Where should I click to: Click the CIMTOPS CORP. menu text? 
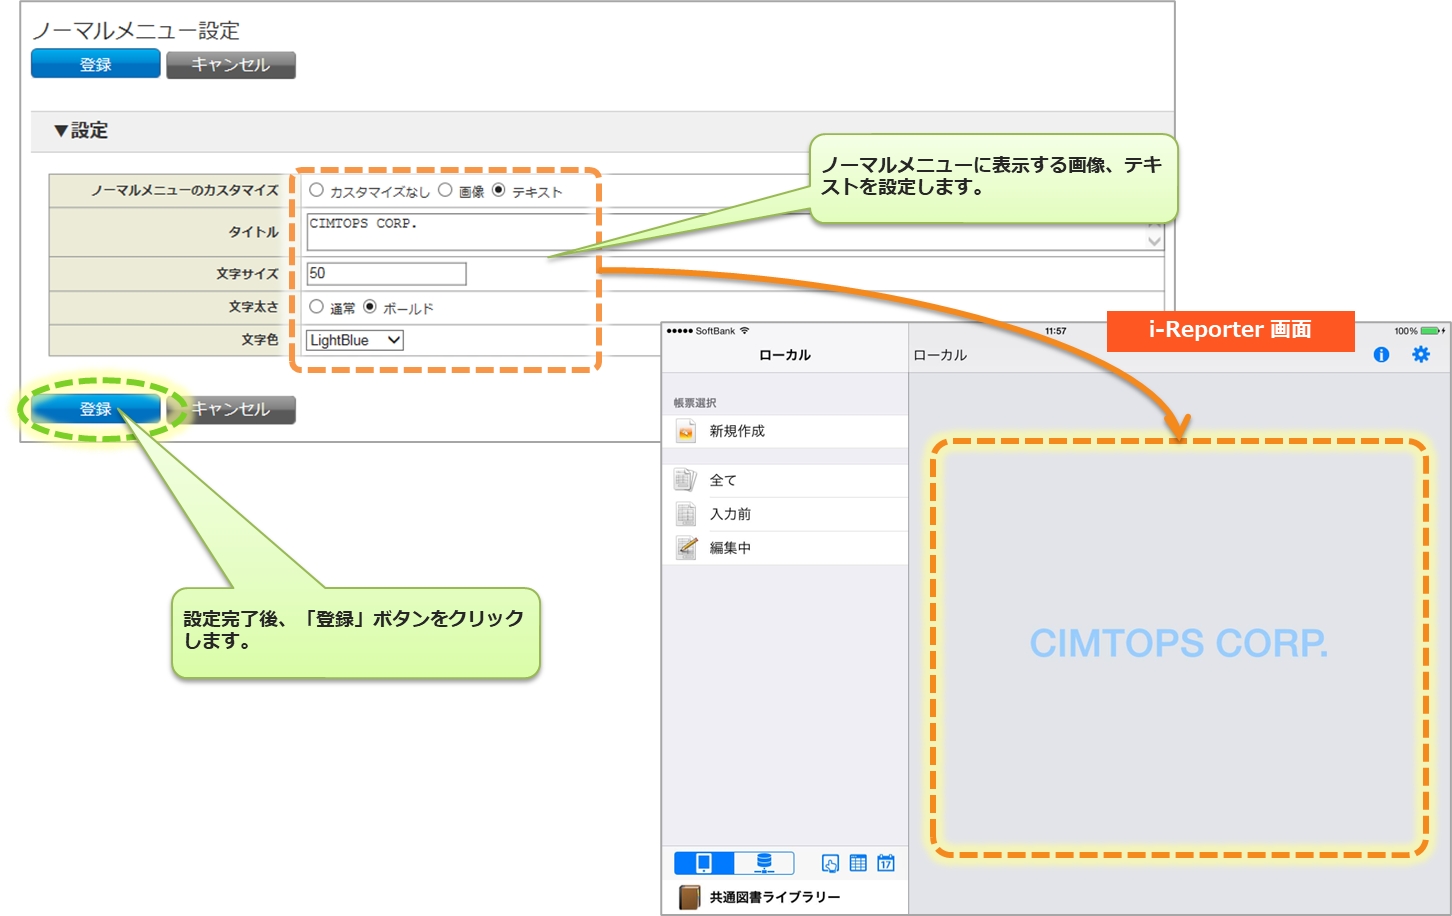pos(1179,643)
